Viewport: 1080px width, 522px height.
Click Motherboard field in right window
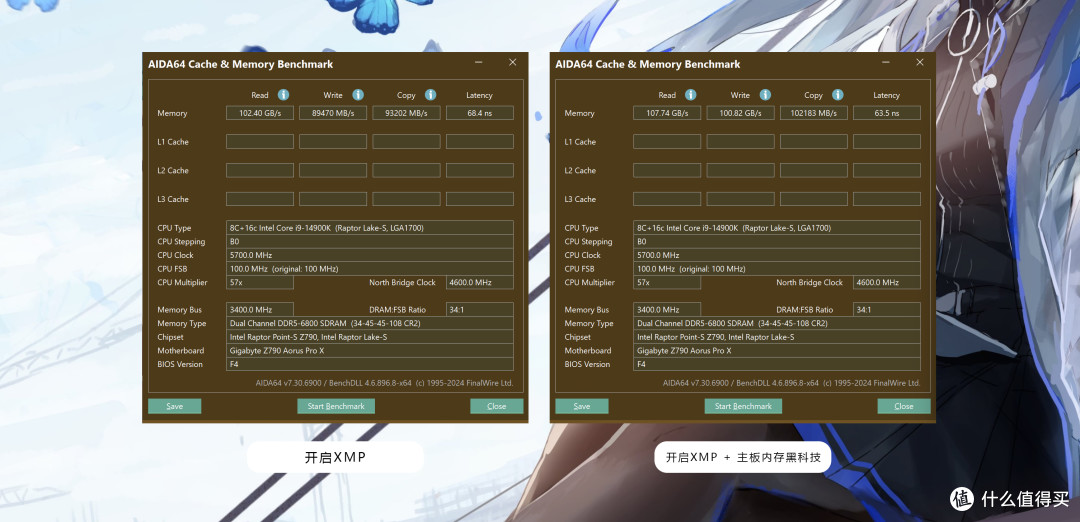777,351
